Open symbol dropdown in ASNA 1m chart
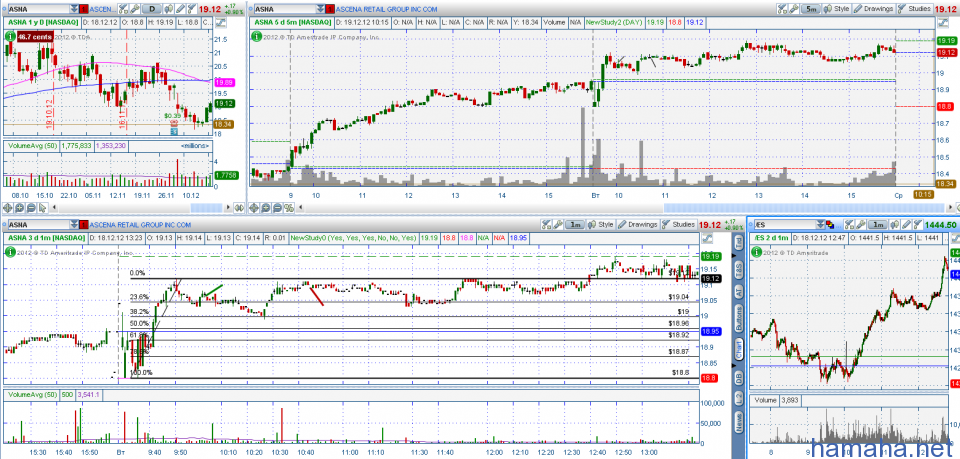Viewport: 960px width, 459px height. (x=73, y=225)
